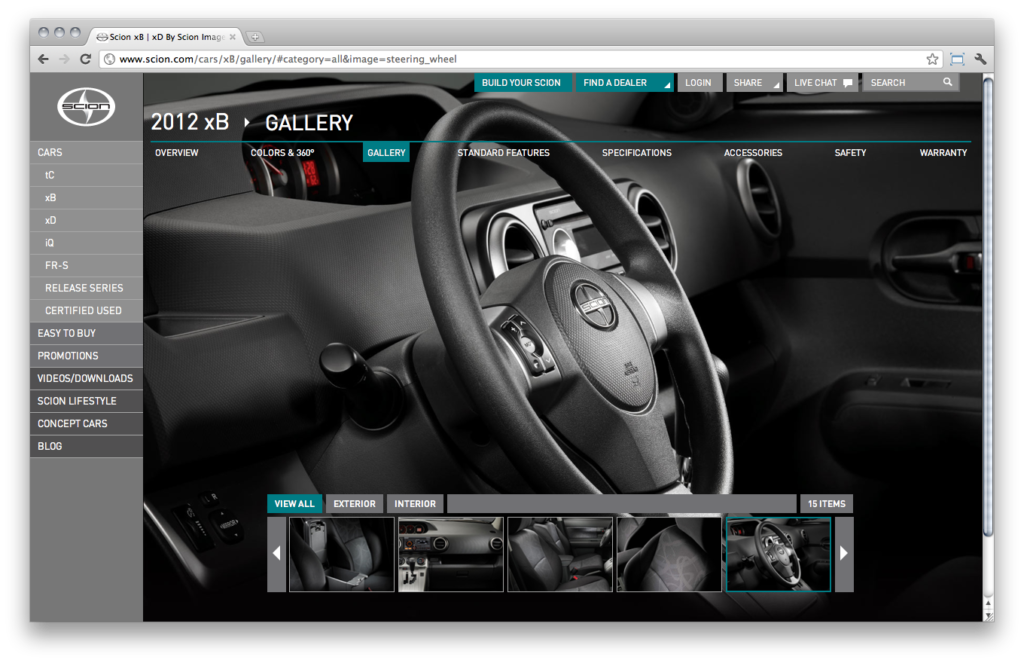Click the 2012 xB breadcrumb title

click(190, 122)
